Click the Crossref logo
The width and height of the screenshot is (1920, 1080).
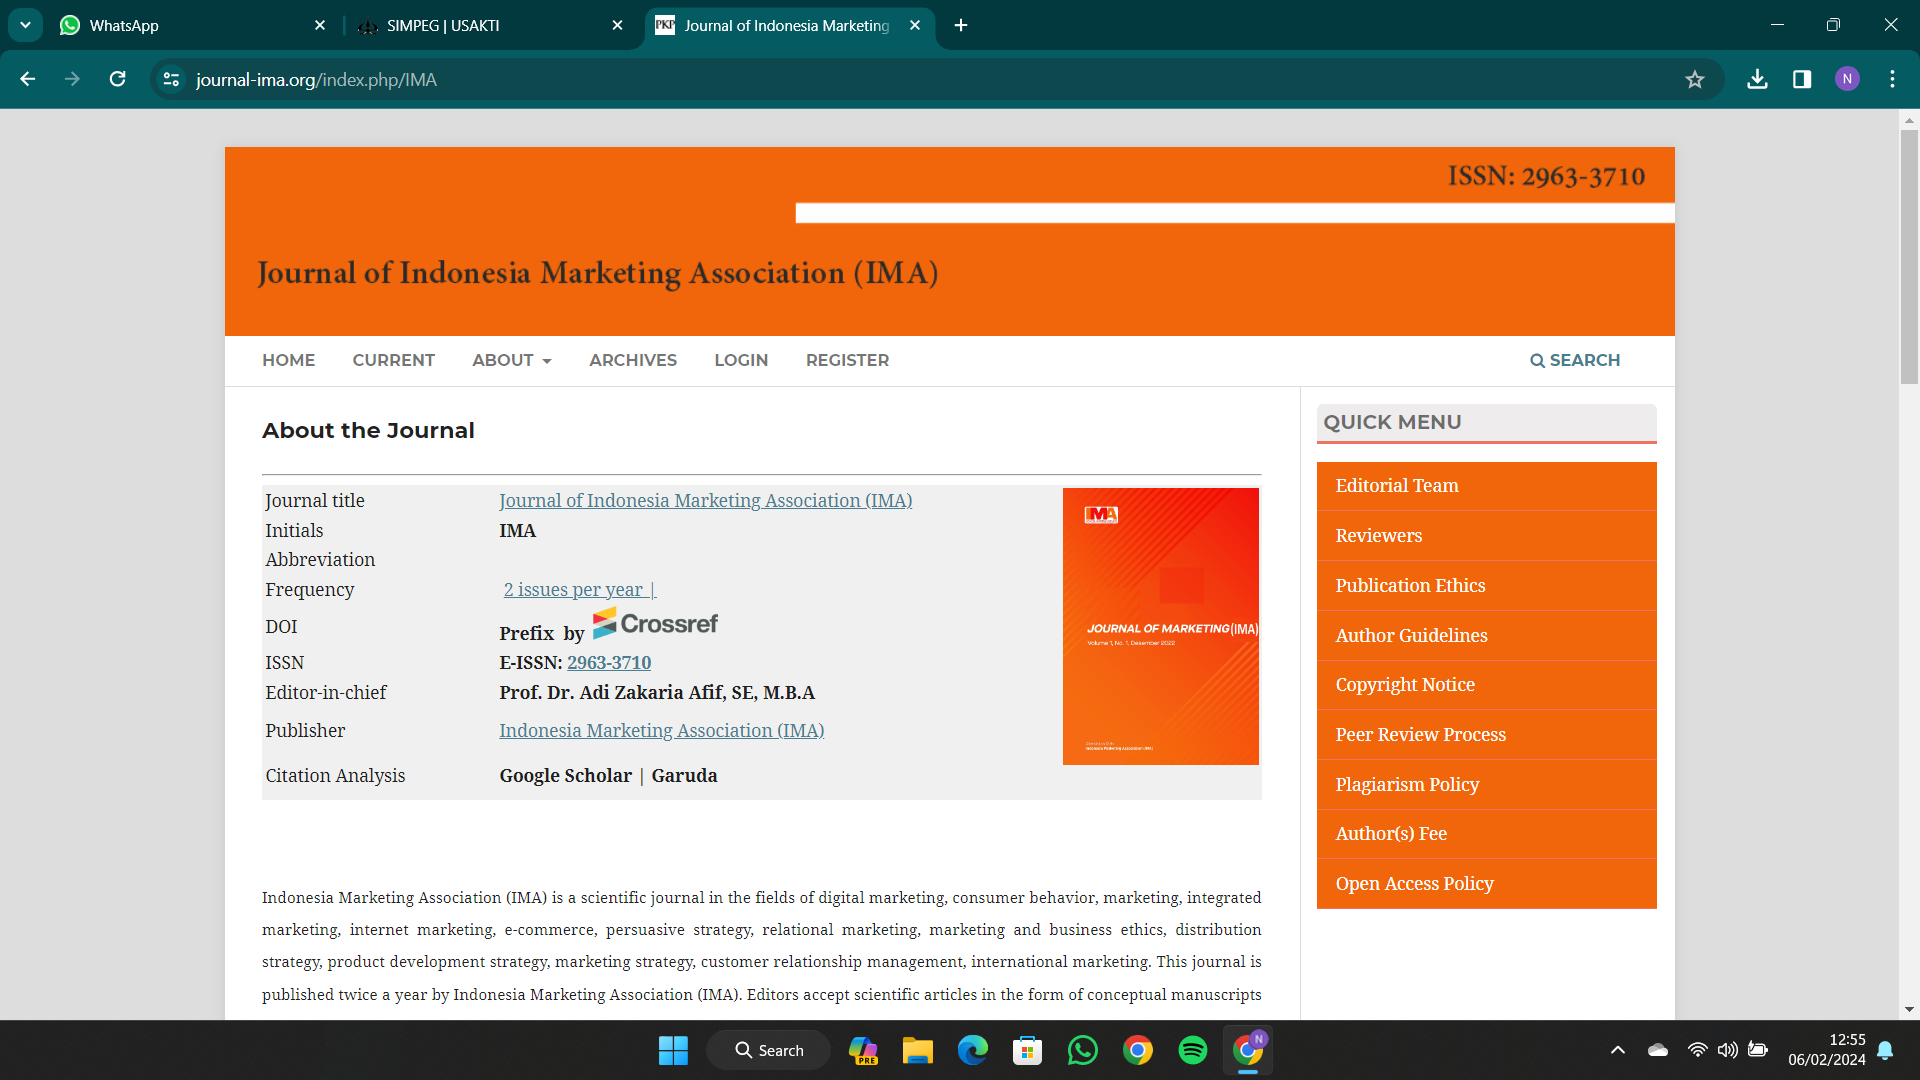[x=655, y=623]
